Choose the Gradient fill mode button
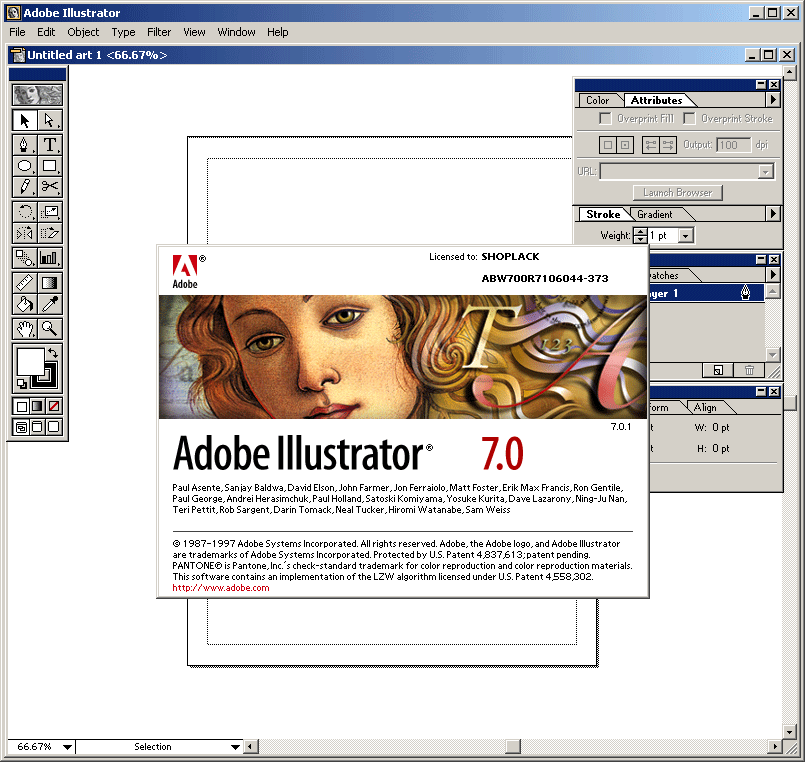Screen dimensions: 805x762 [37, 407]
